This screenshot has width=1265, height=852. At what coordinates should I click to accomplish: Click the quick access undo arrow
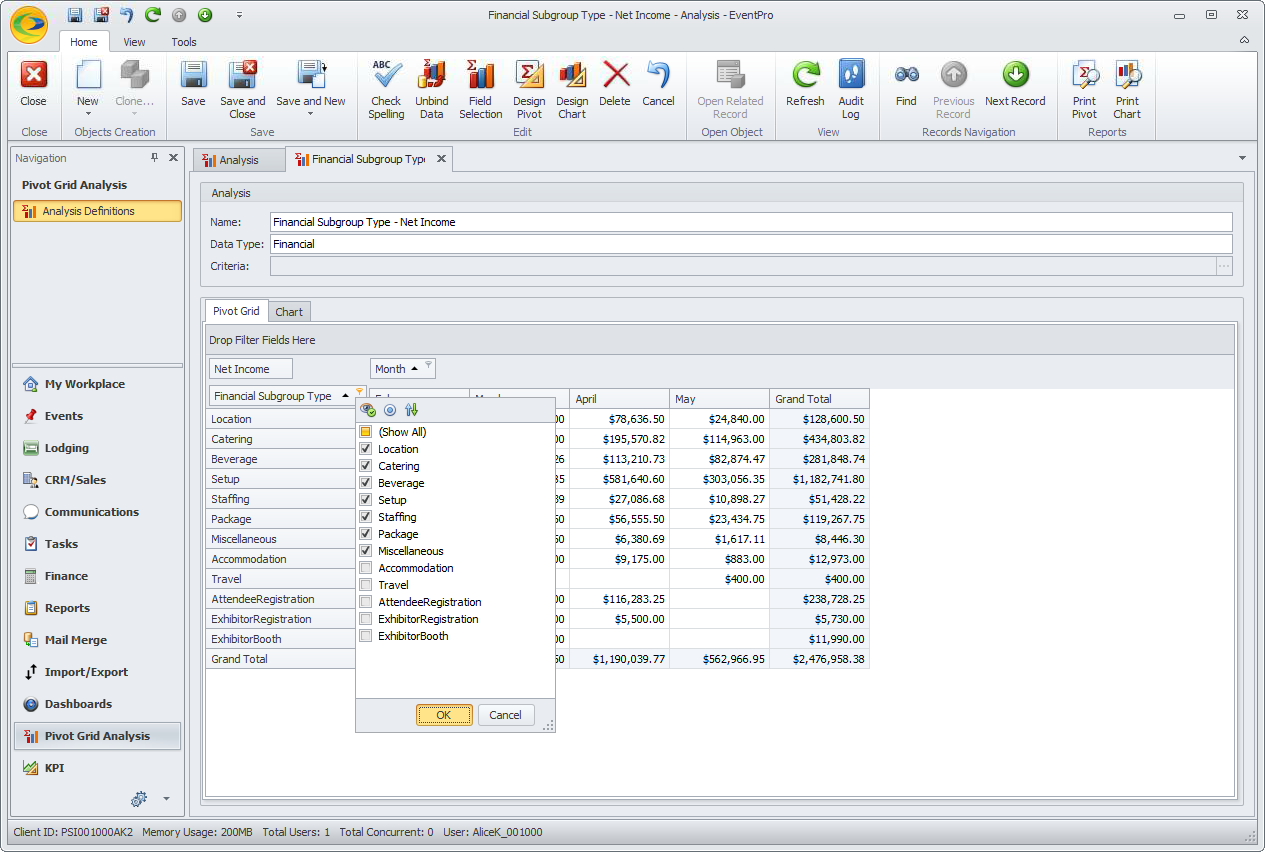pos(127,15)
